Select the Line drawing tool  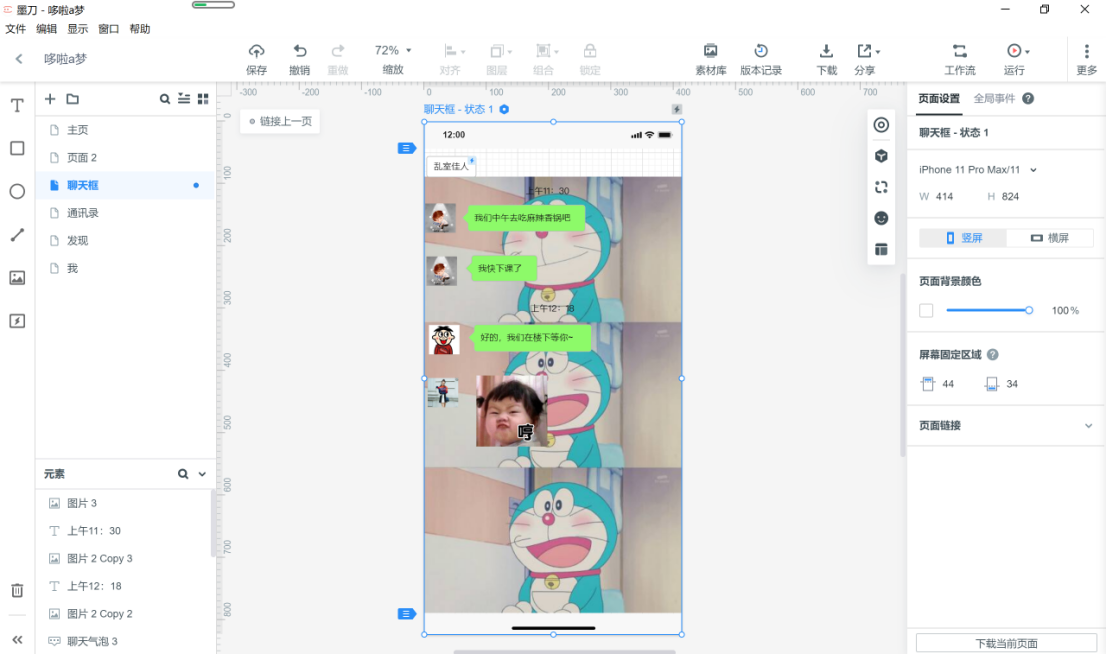[17, 235]
